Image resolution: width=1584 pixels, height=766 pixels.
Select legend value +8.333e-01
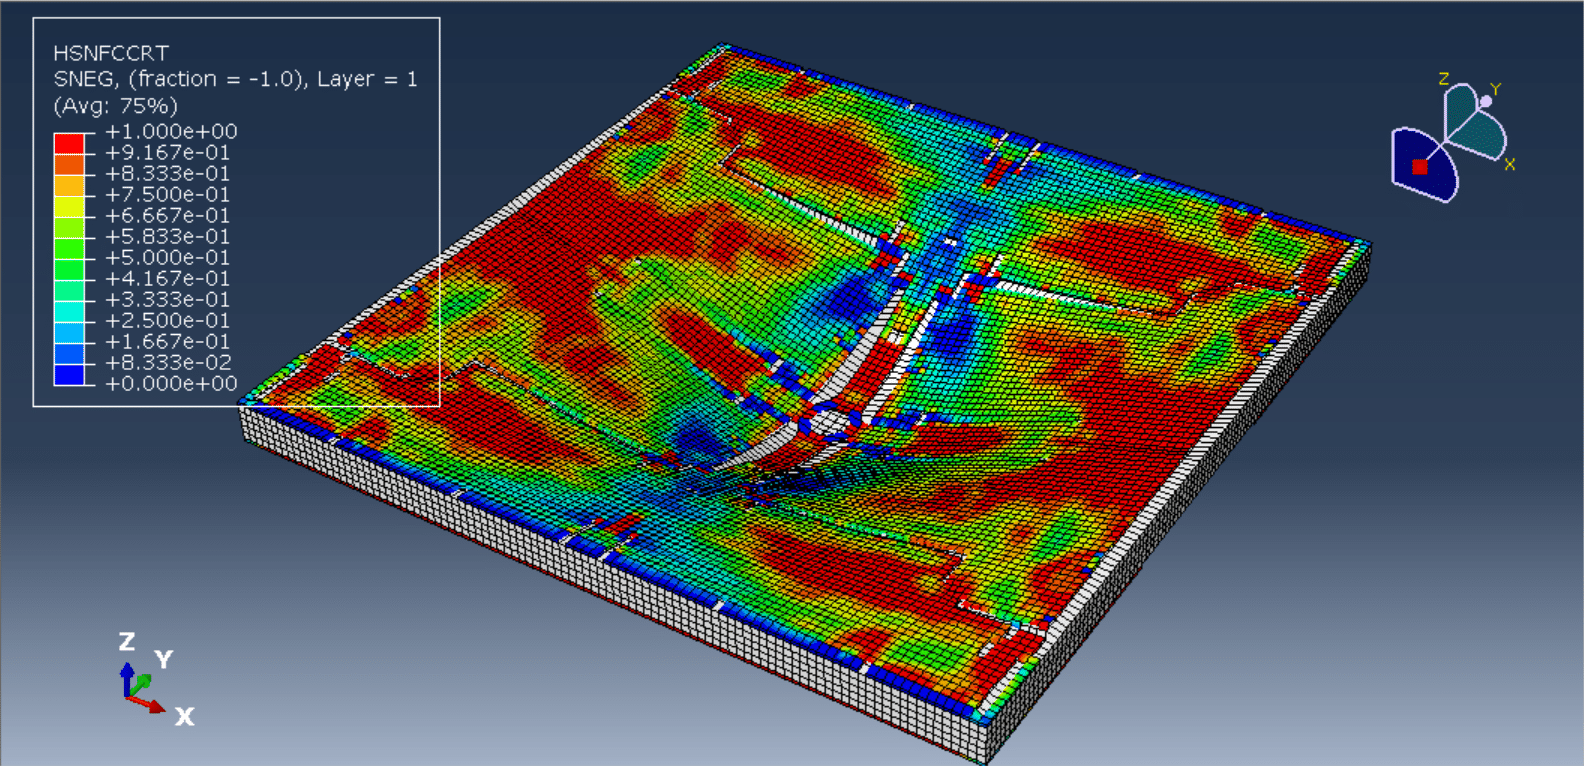[167, 173]
